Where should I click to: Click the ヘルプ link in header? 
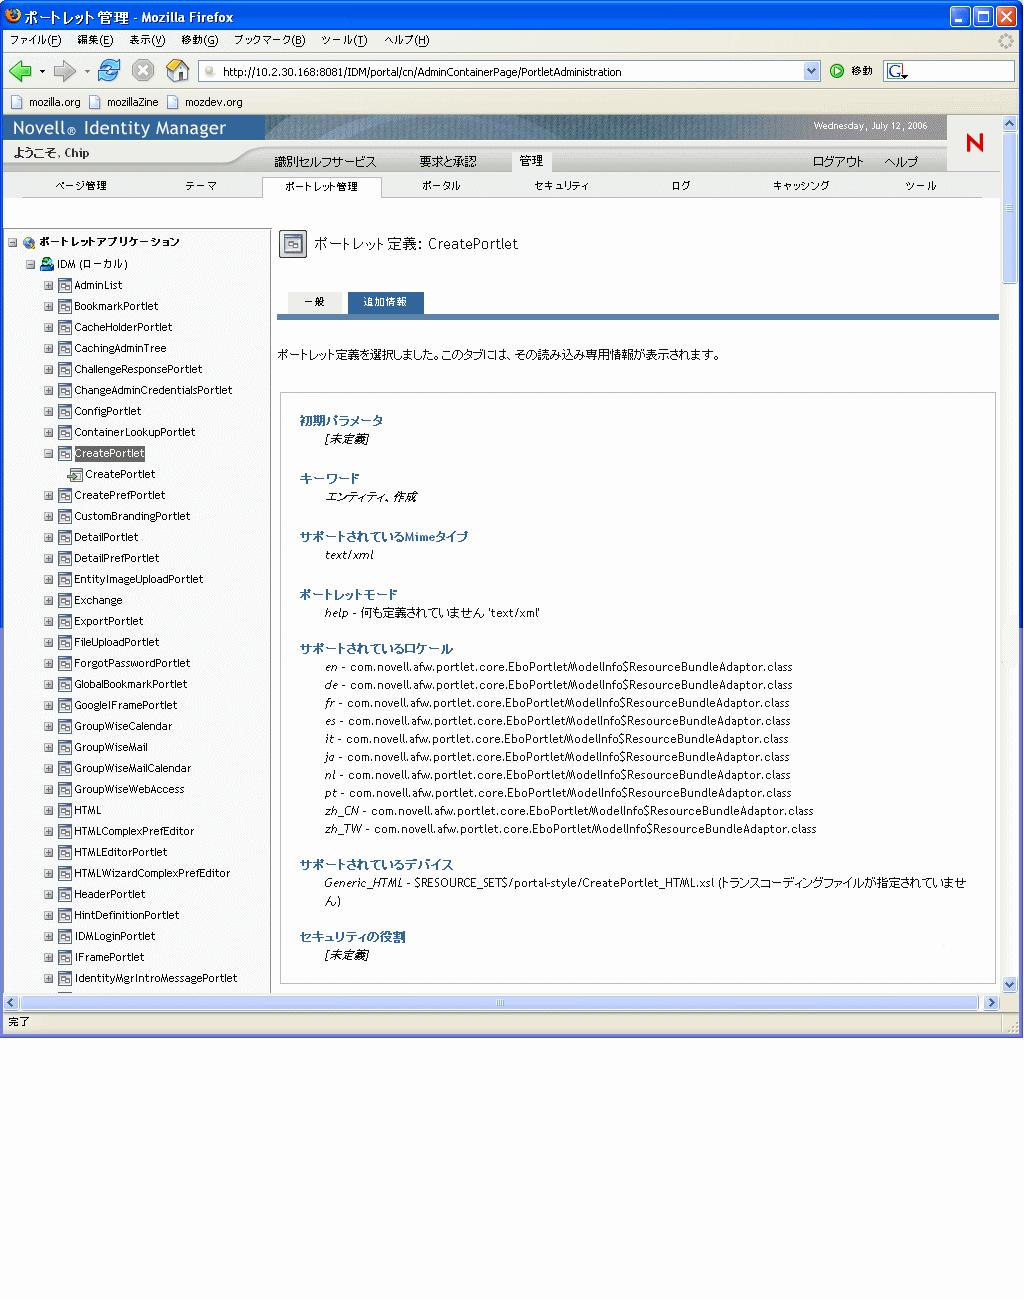tap(901, 162)
